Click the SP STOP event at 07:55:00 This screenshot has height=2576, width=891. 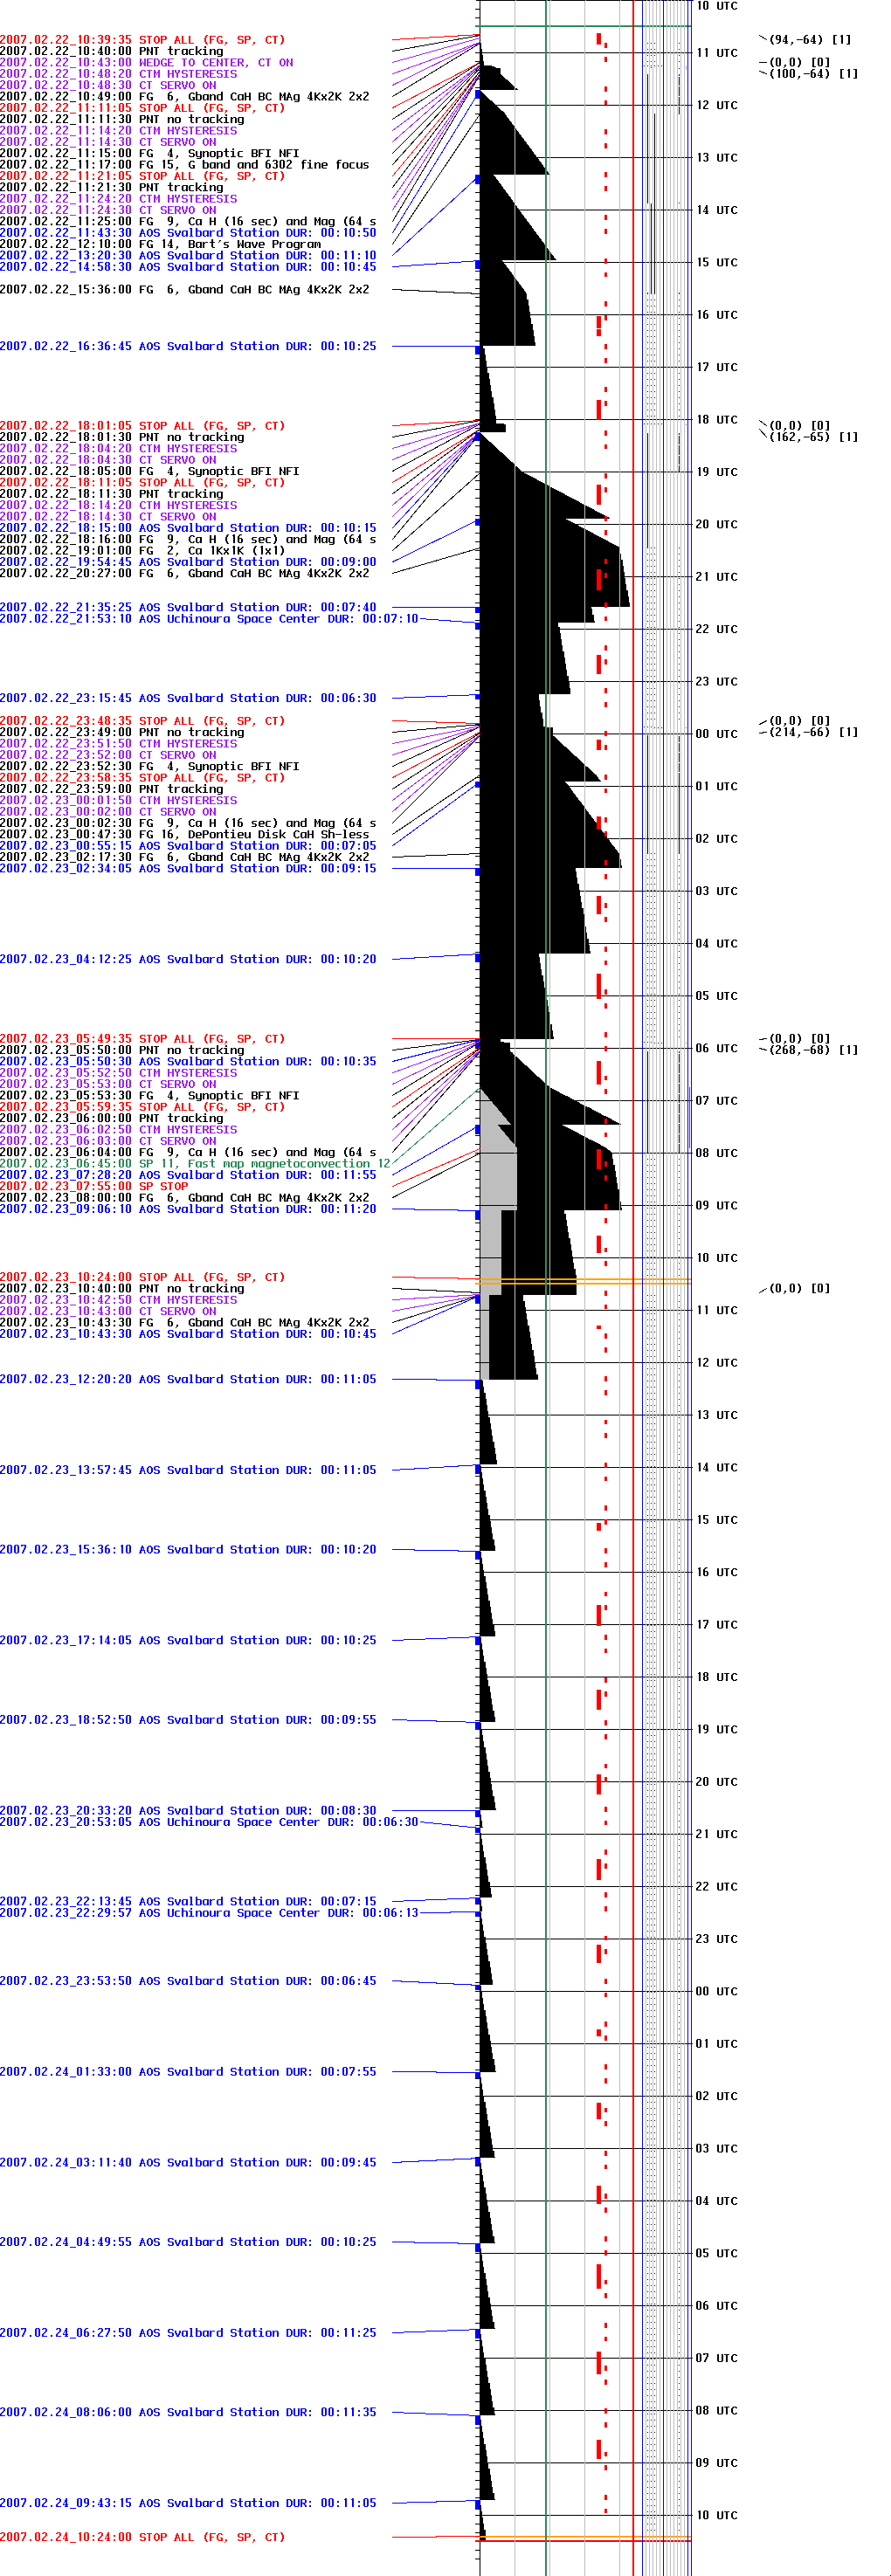tap(94, 1187)
